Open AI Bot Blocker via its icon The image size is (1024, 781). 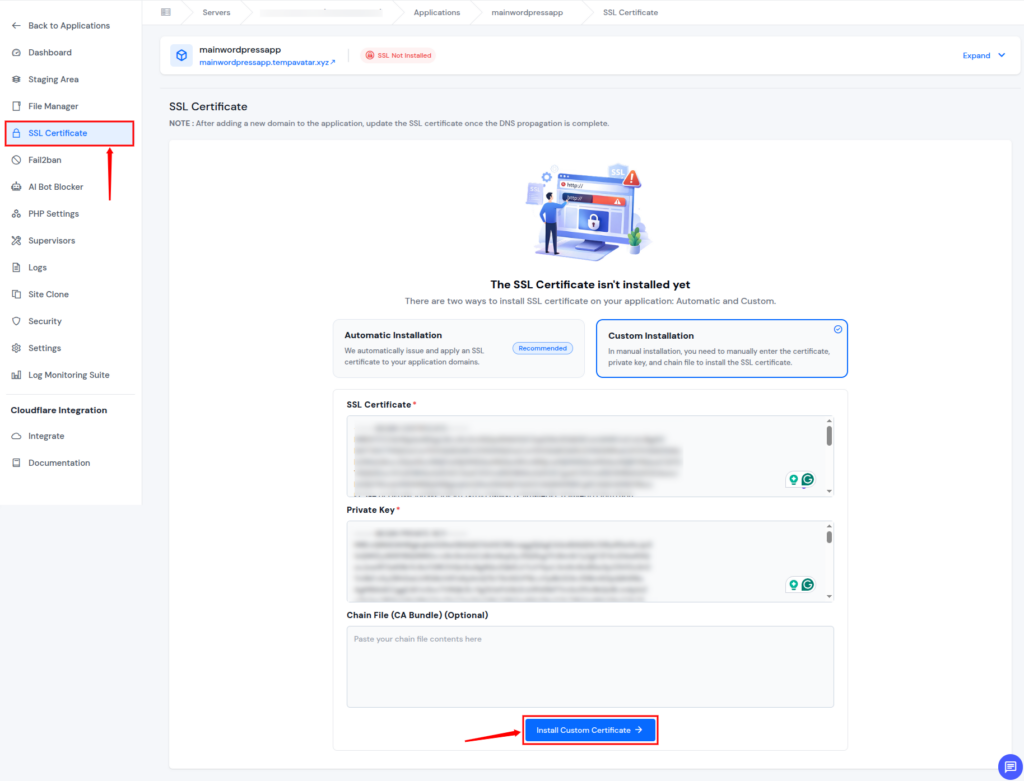[x=16, y=187]
